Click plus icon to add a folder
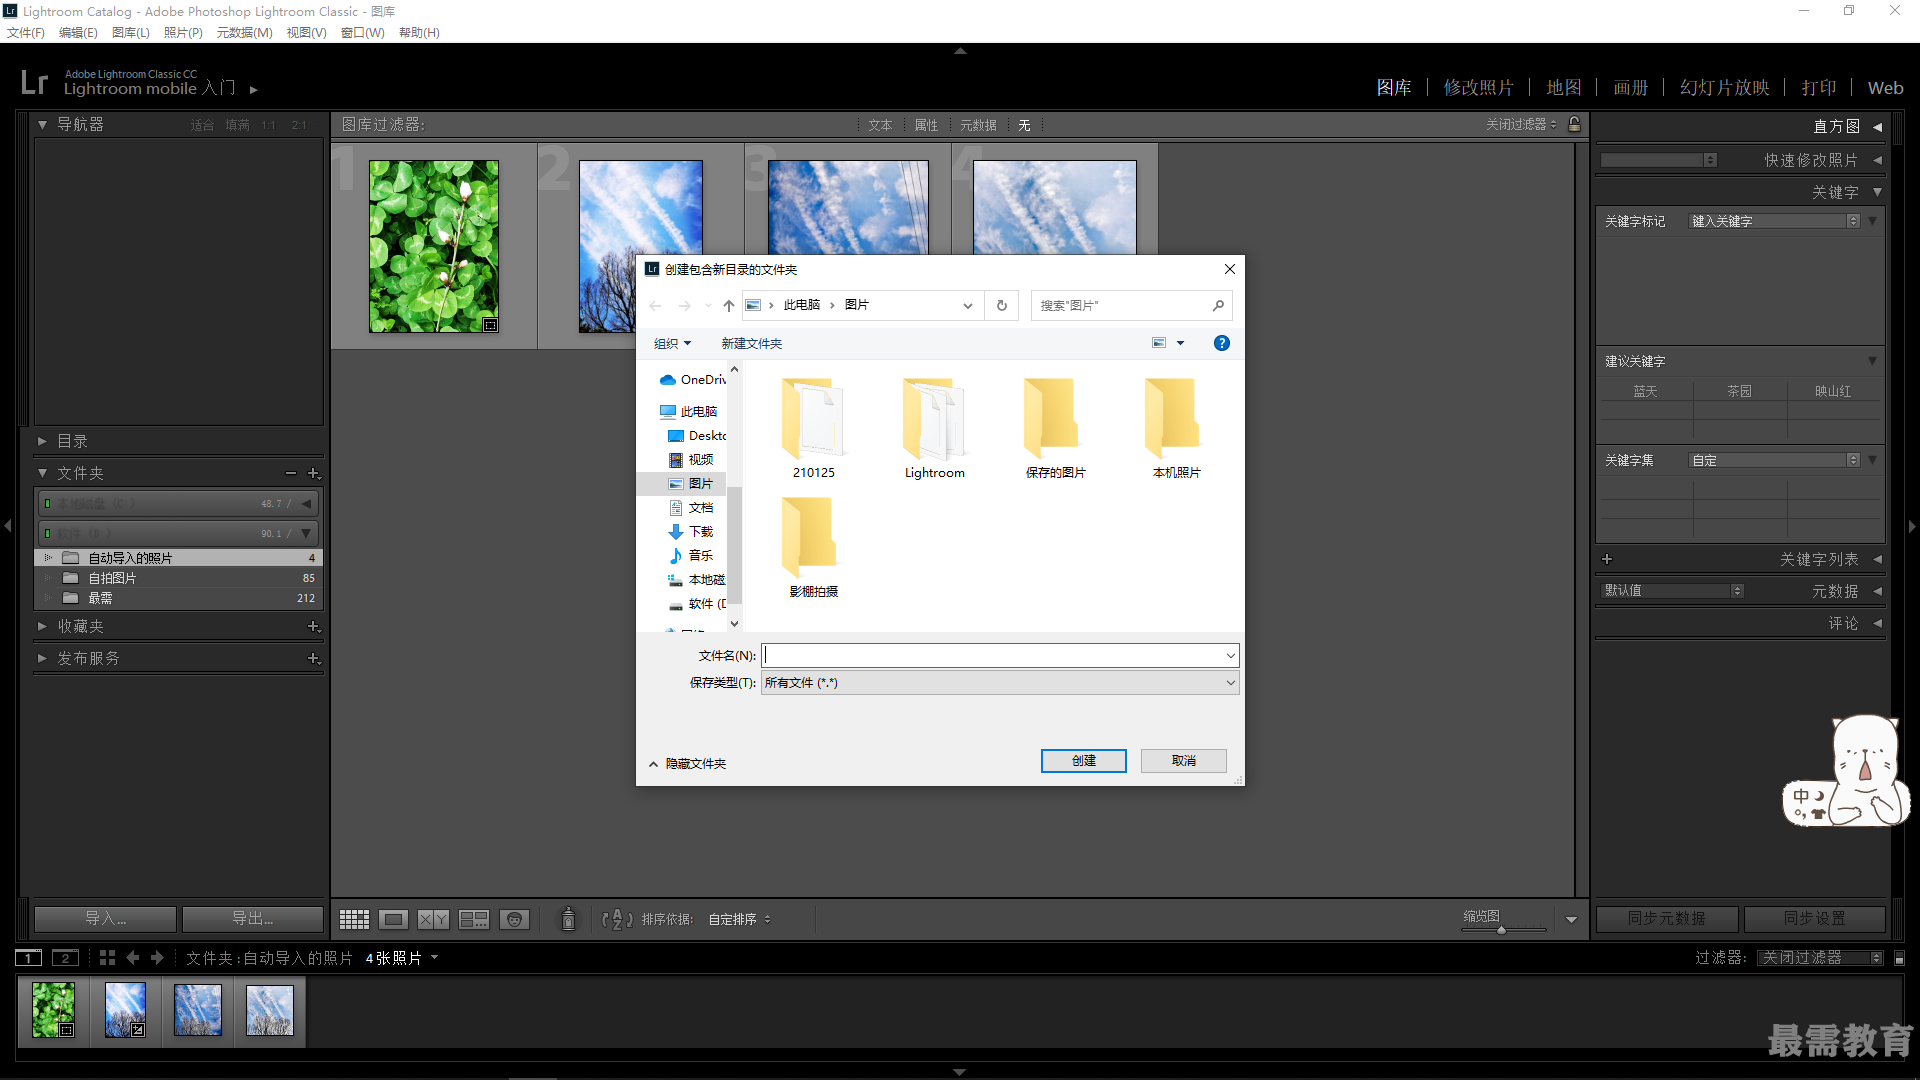The height and width of the screenshot is (1080, 1920). click(313, 473)
